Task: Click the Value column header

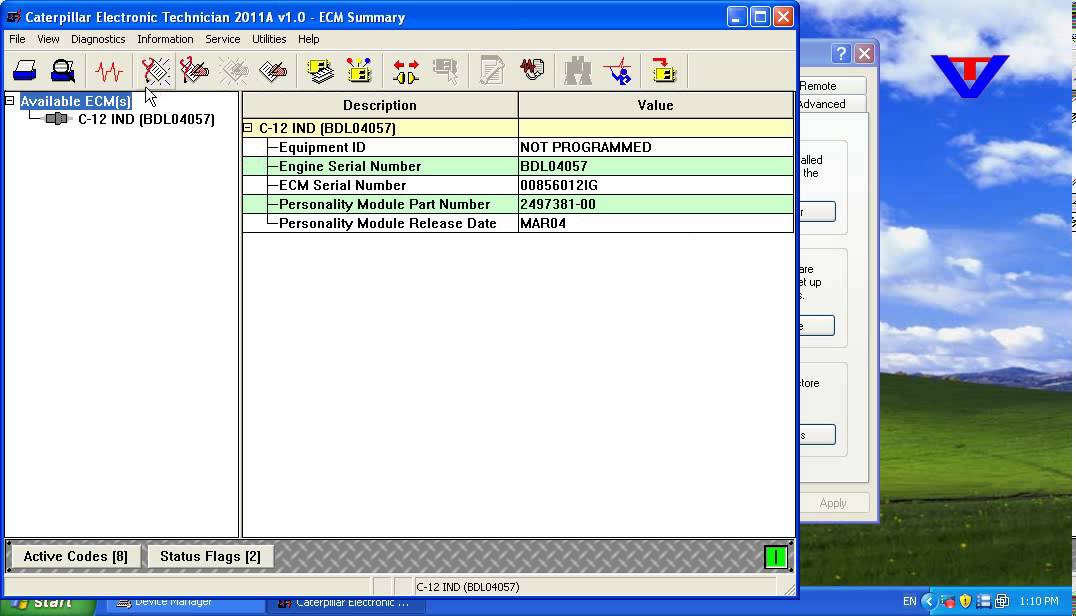Action: (x=655, y=105)
